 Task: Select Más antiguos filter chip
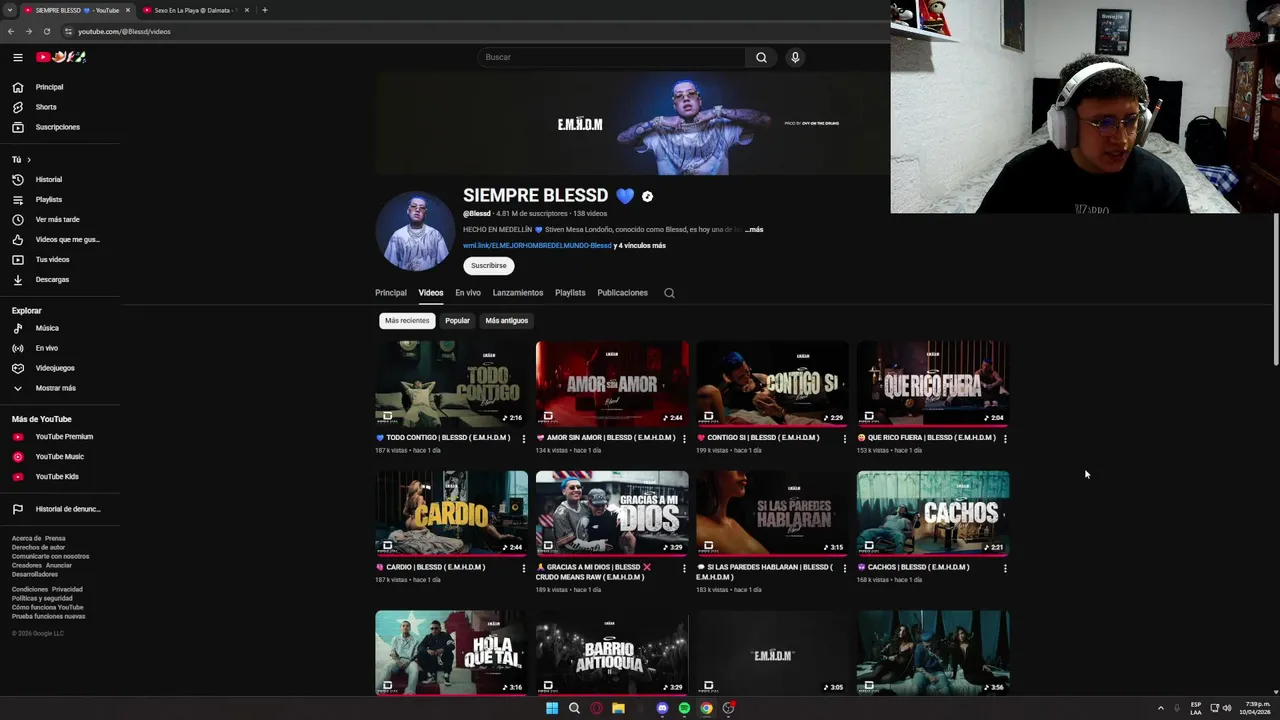pos(506,320)
